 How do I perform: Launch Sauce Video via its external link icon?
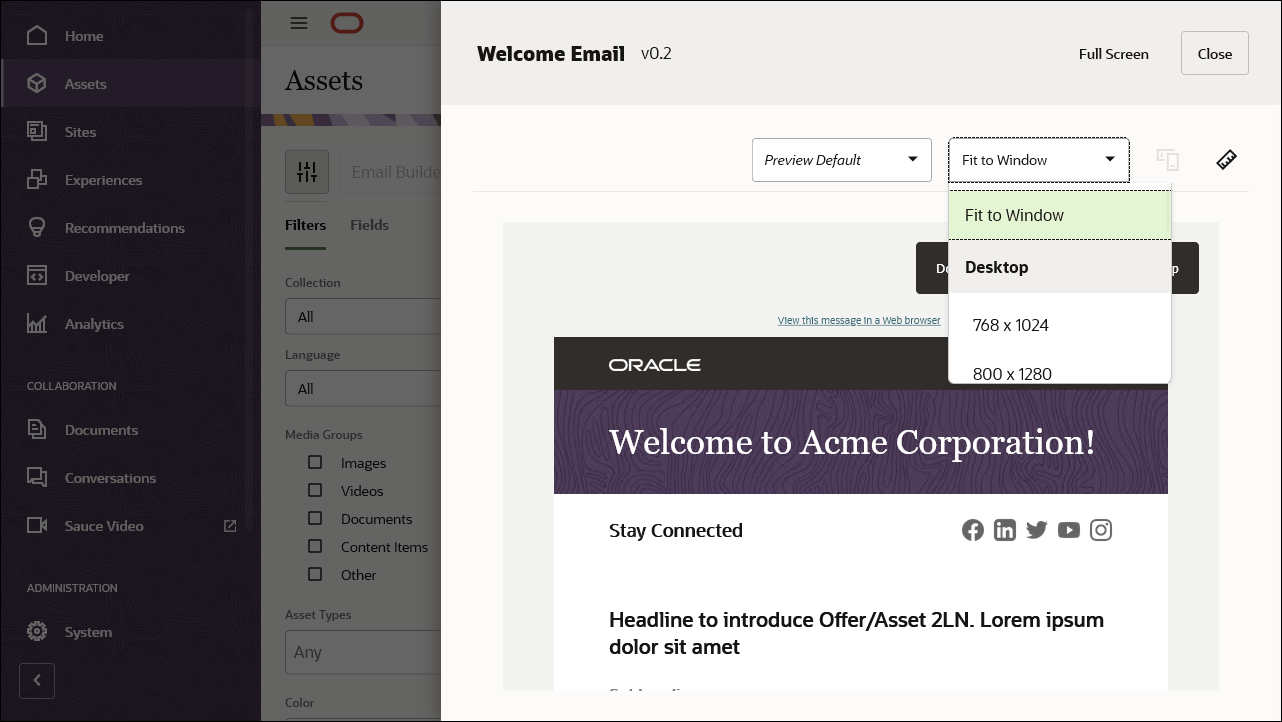point(230,525)
